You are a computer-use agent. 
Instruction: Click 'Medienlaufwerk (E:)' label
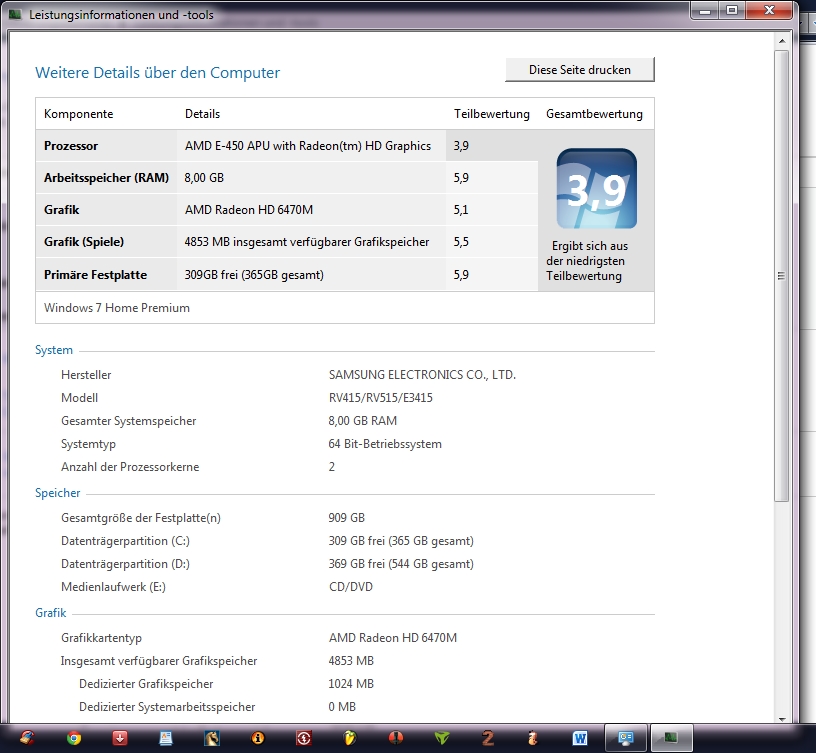point(113,587)
